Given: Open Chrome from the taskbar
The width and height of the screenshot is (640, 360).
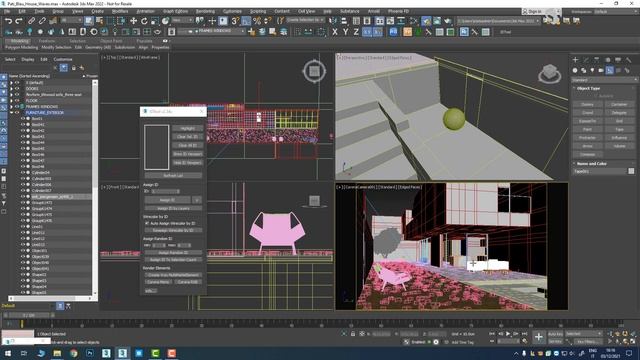Looking at the screenshot, I should (x=73, y=353).
